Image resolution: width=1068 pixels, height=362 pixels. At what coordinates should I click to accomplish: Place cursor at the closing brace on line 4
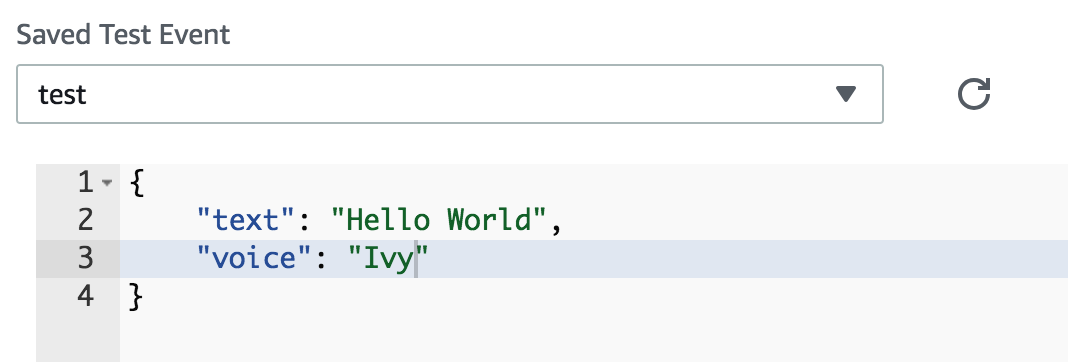coord(136,298)
